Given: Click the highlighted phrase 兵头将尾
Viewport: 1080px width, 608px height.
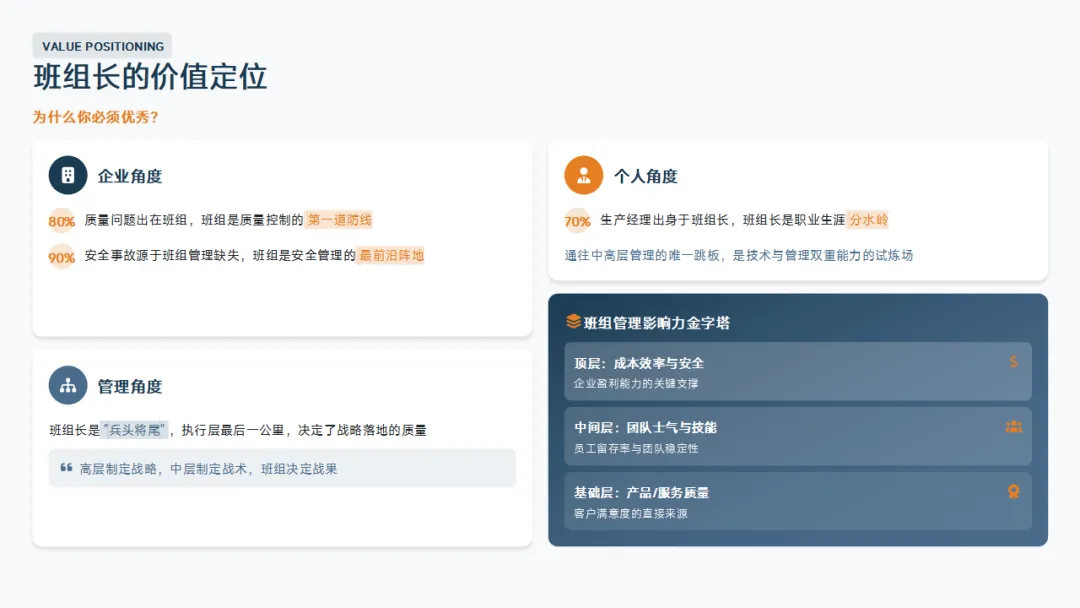Looking at the screenshot, I should point(134,430).
